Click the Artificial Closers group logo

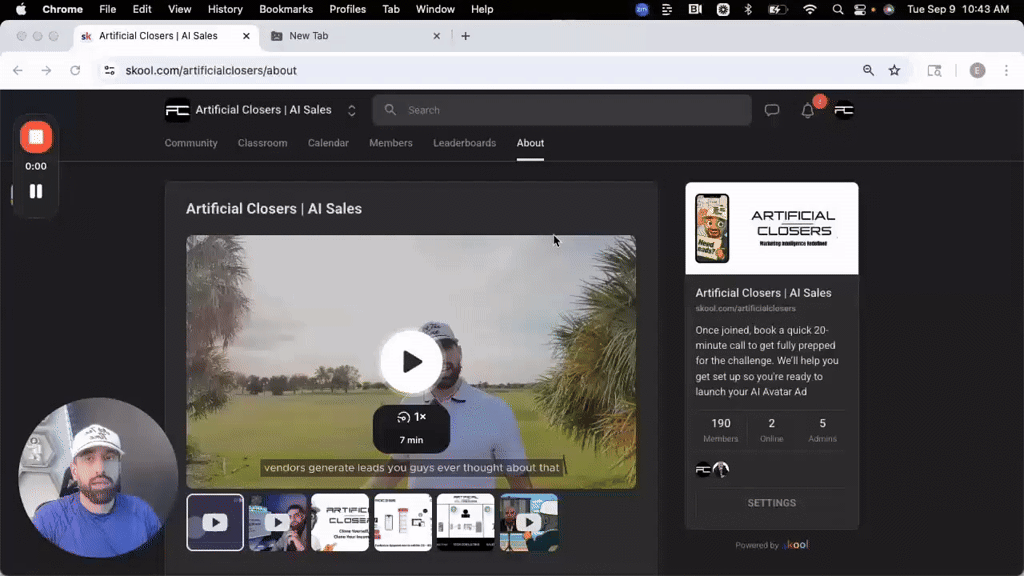pos(177,110)
